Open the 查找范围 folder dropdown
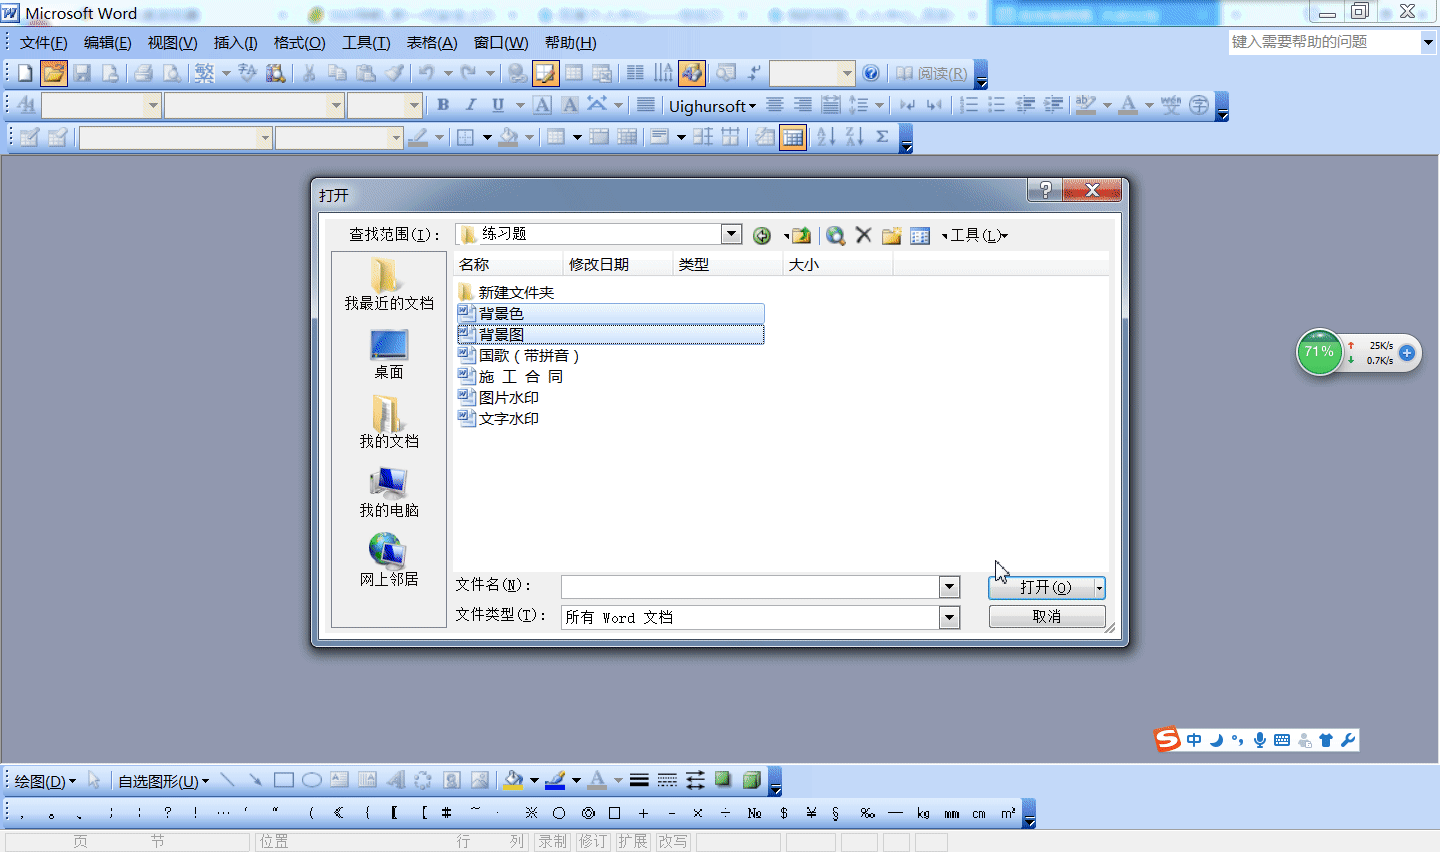The height and width of the screenshot is (852, 1440). tap(732, 234)
